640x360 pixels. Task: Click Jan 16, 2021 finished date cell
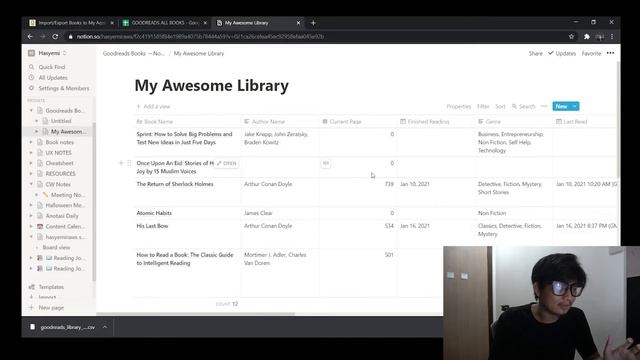click(x=436, y=233)
